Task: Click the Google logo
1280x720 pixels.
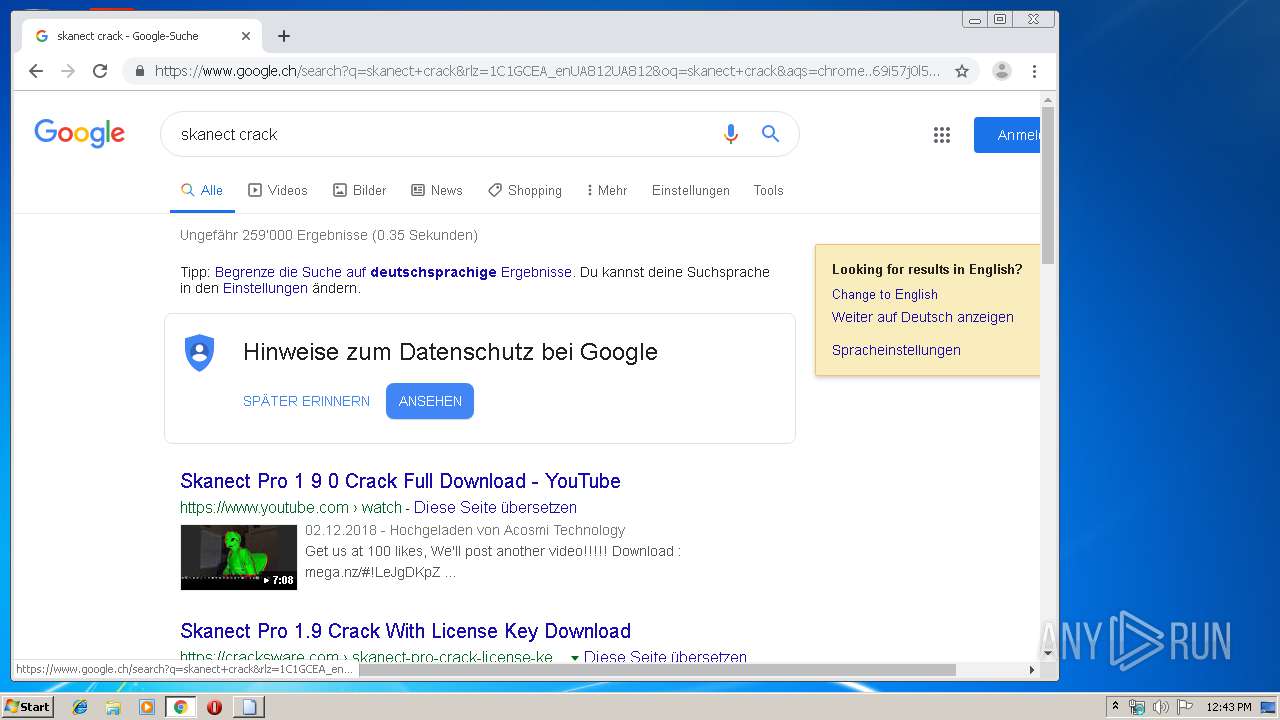Action: point(79,134)
